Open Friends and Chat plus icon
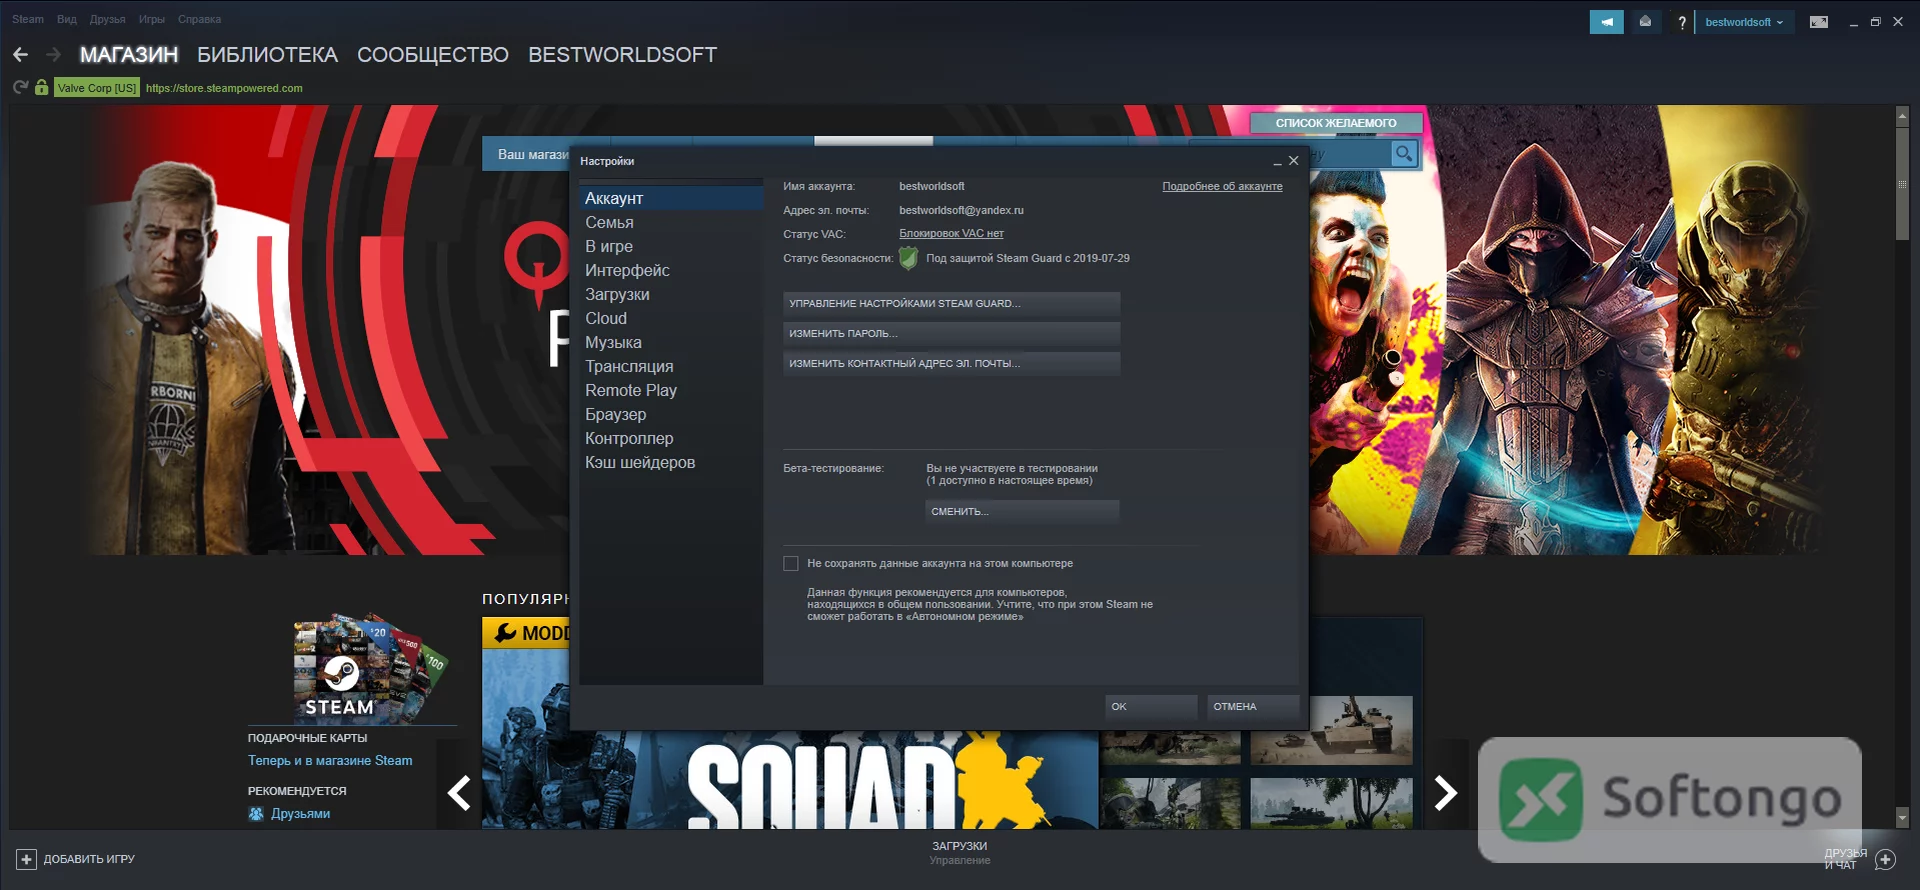This screenshot has height=890, width=1920. tap(1885, 859)
